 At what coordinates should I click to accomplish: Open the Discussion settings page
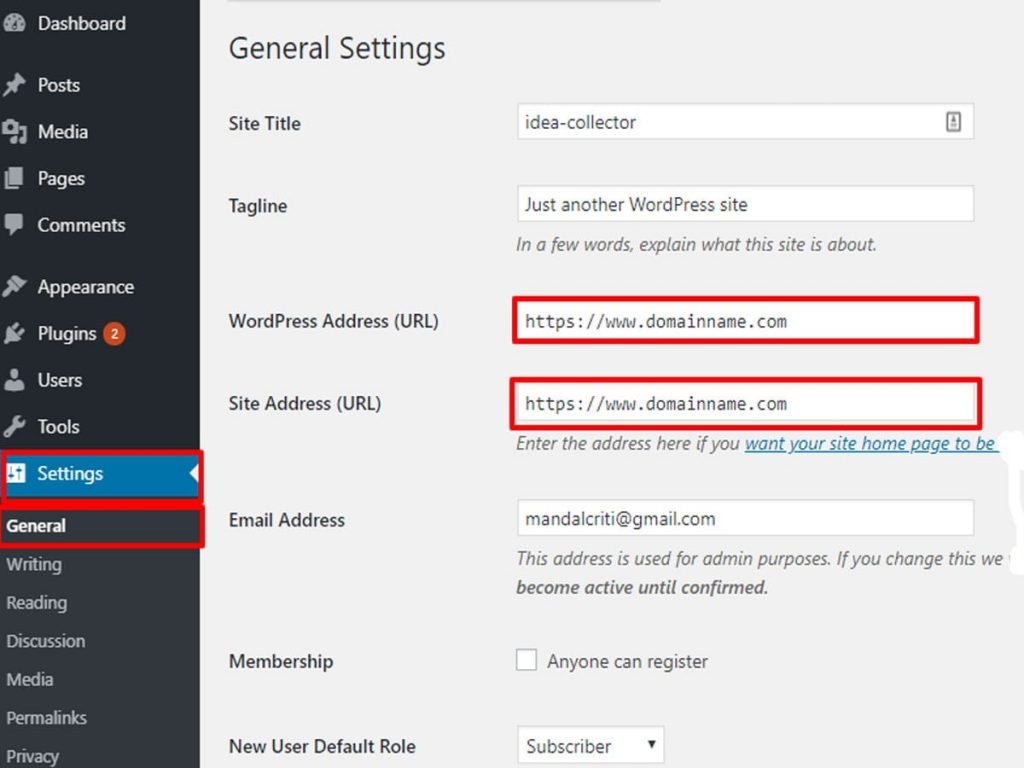point(46,641)
